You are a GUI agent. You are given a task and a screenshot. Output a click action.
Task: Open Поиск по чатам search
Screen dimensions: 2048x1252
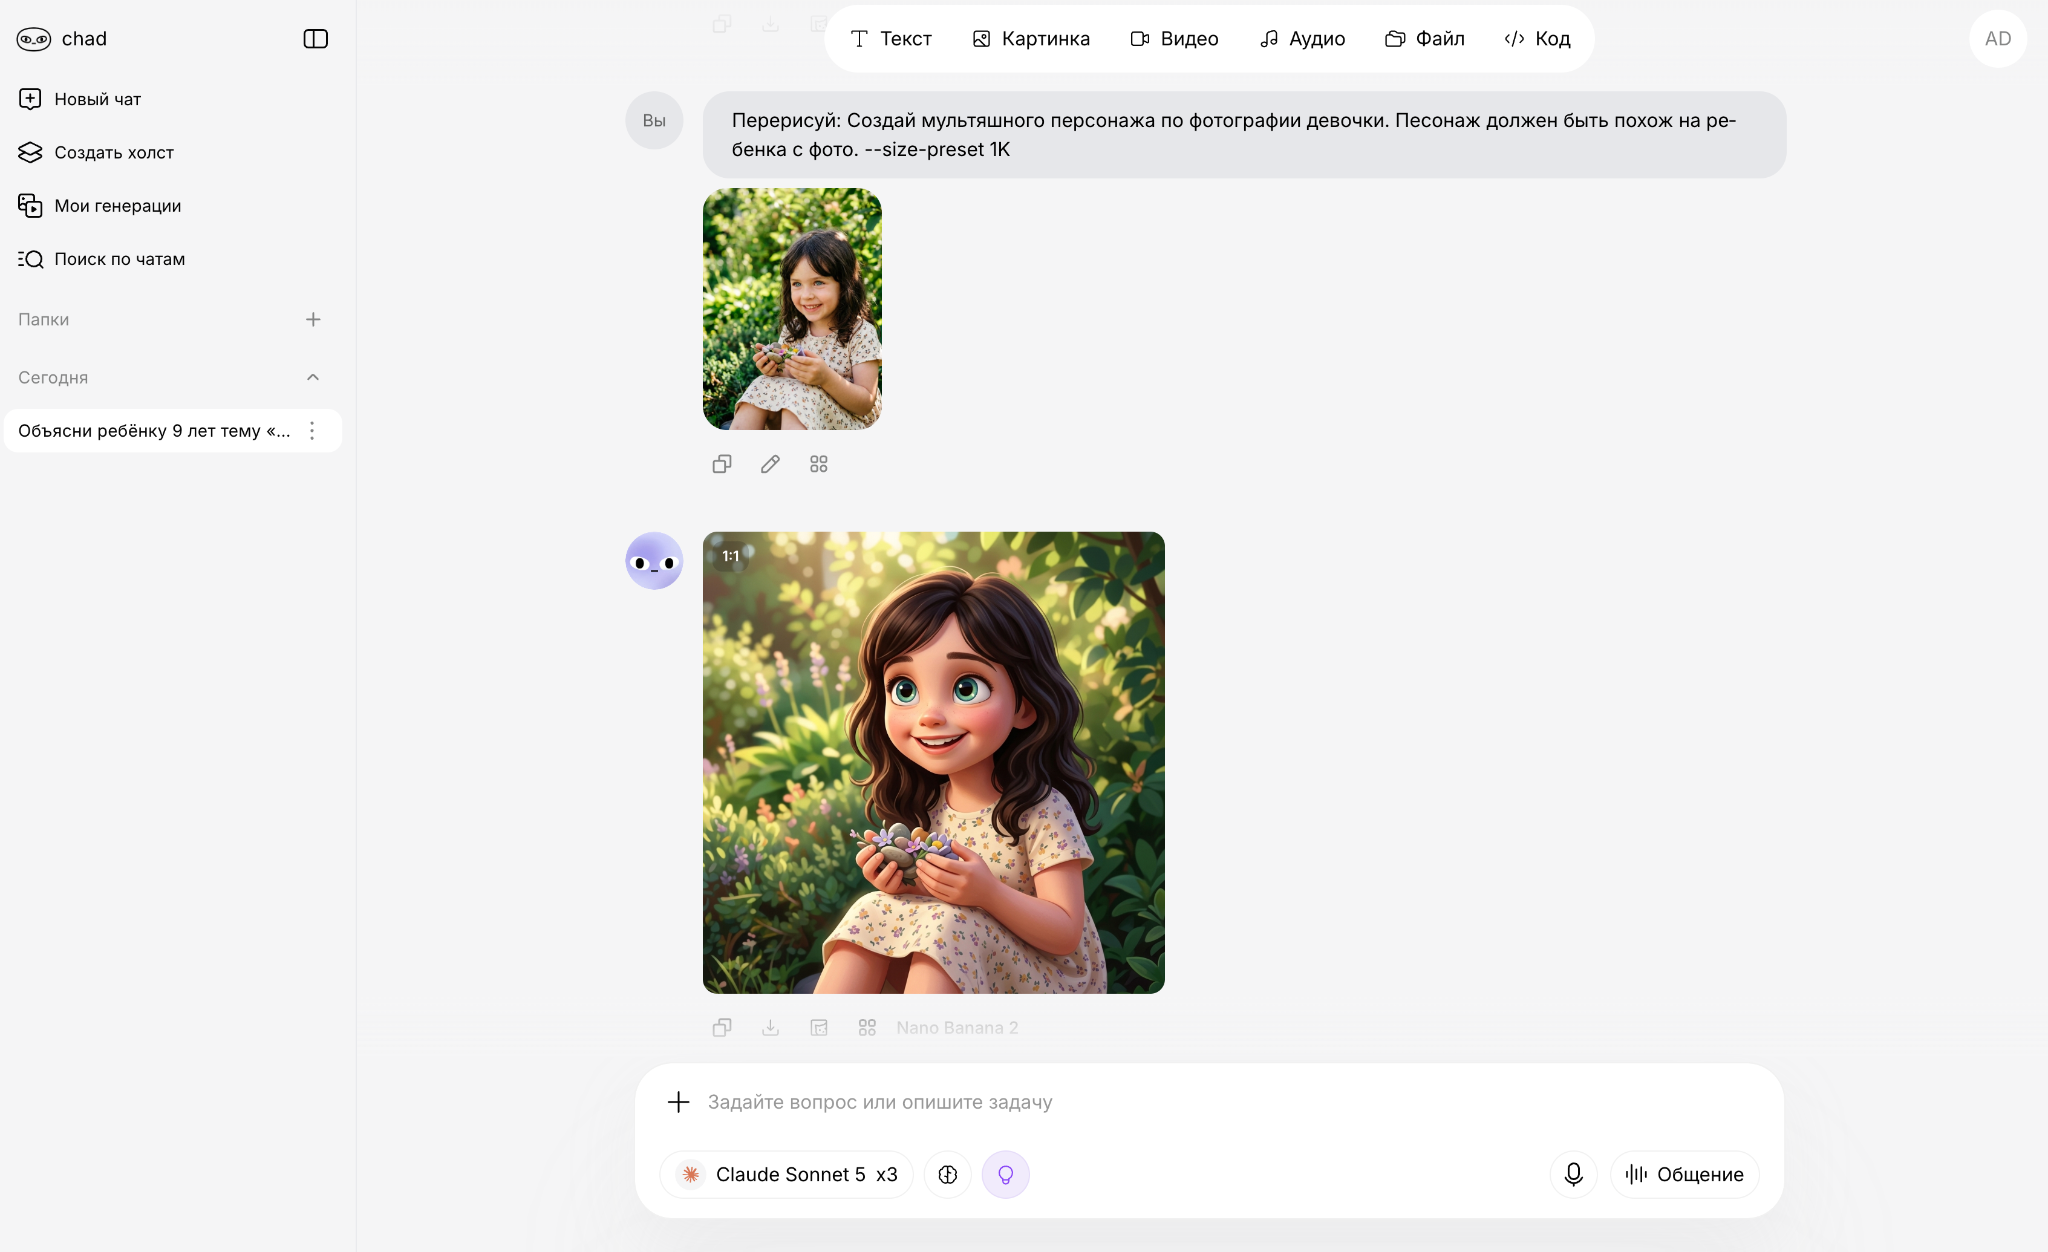click(x=102, y=259)
